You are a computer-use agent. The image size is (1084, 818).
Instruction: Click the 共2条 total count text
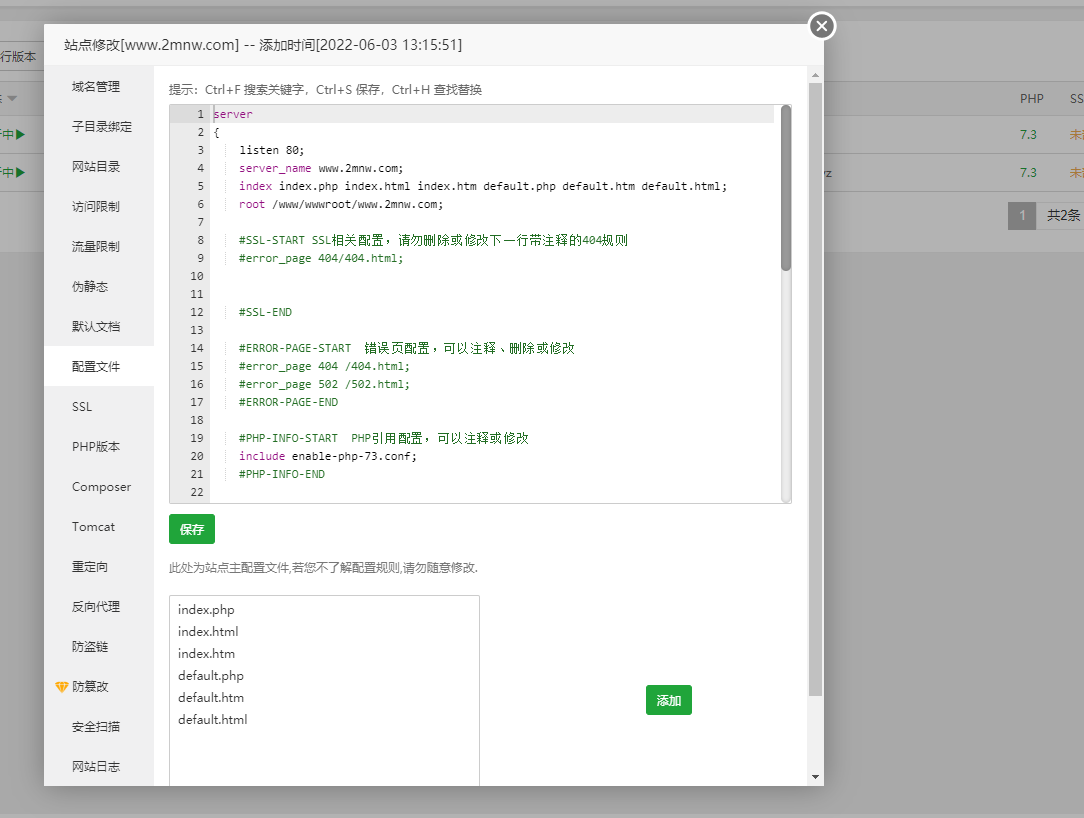coord(1063,215)
